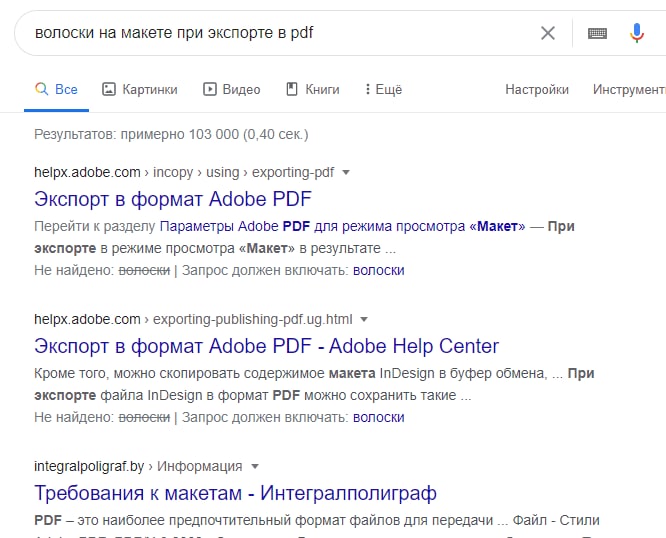The height and width of the screenshot is (538, 666).
Task: Expand dropdown arrow beside integralpoligraf.by Информация
Action: [x=255, y=466]
